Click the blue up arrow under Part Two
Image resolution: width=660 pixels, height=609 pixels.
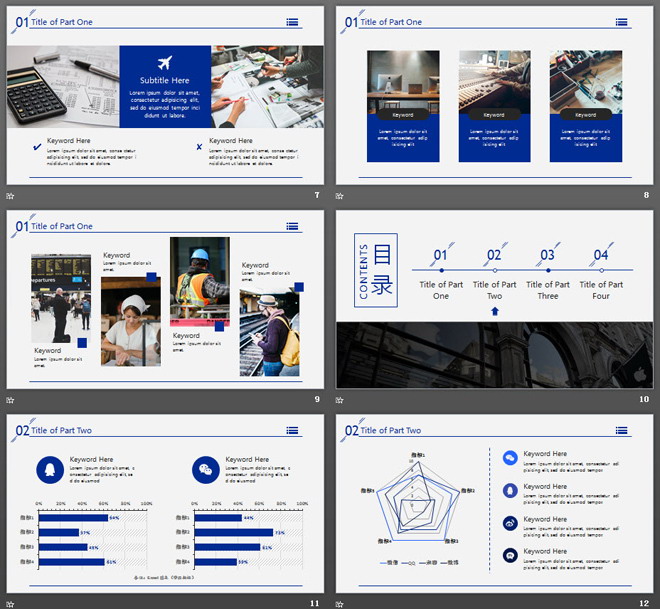tap(494, 311)
